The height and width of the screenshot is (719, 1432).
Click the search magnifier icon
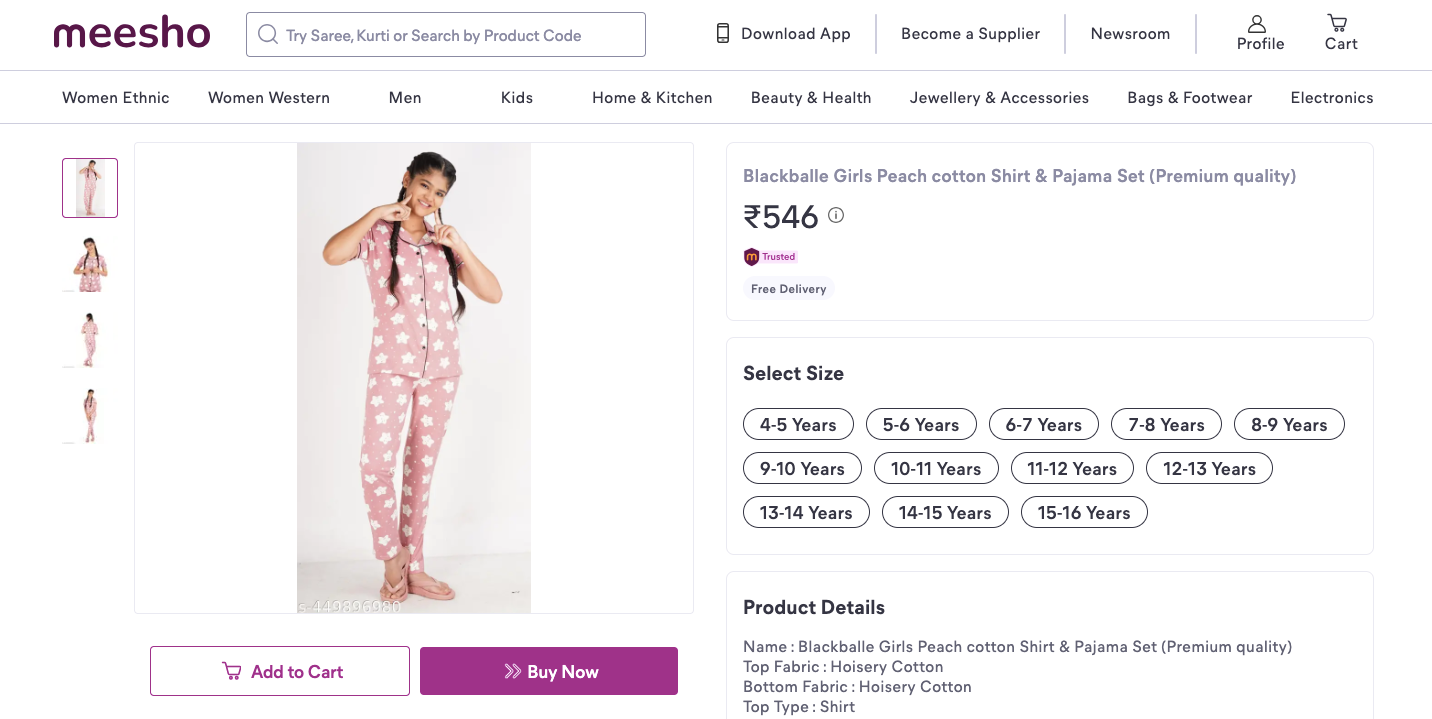click(x=267, y=35)
